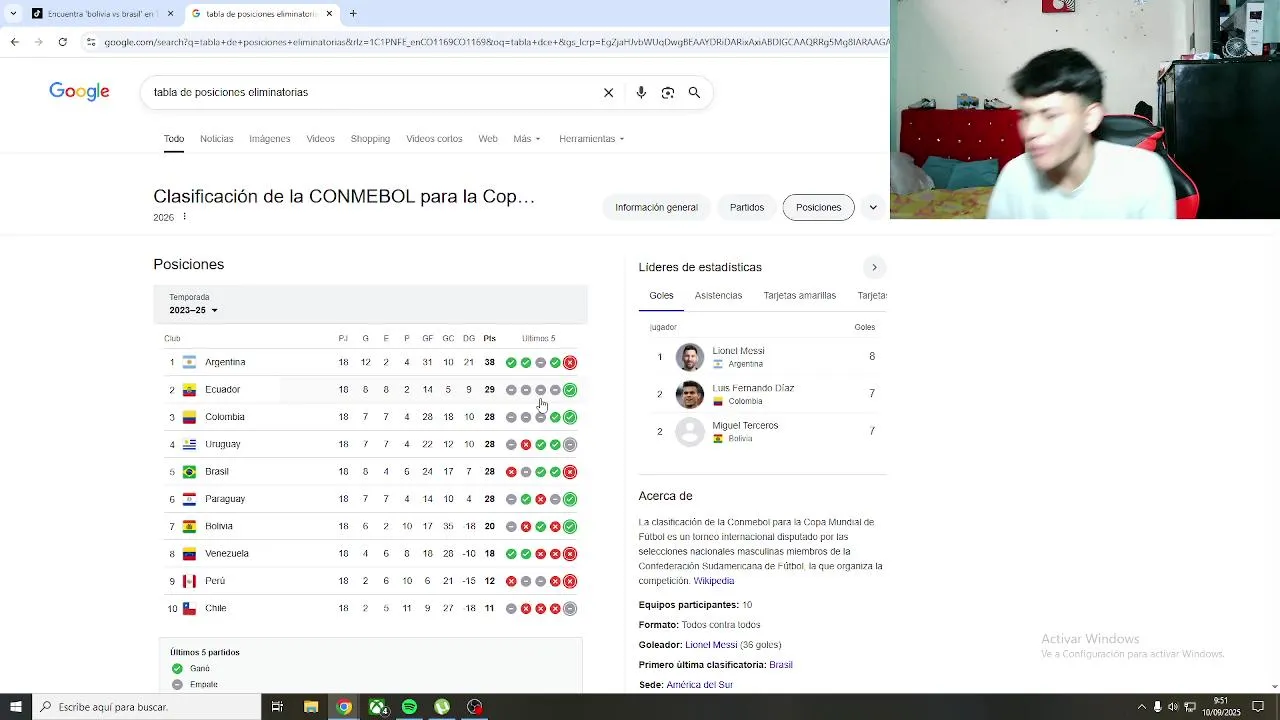Select the Posiciones chip
This screenshot has height=720, width=1280.
[x=818, y=207]
